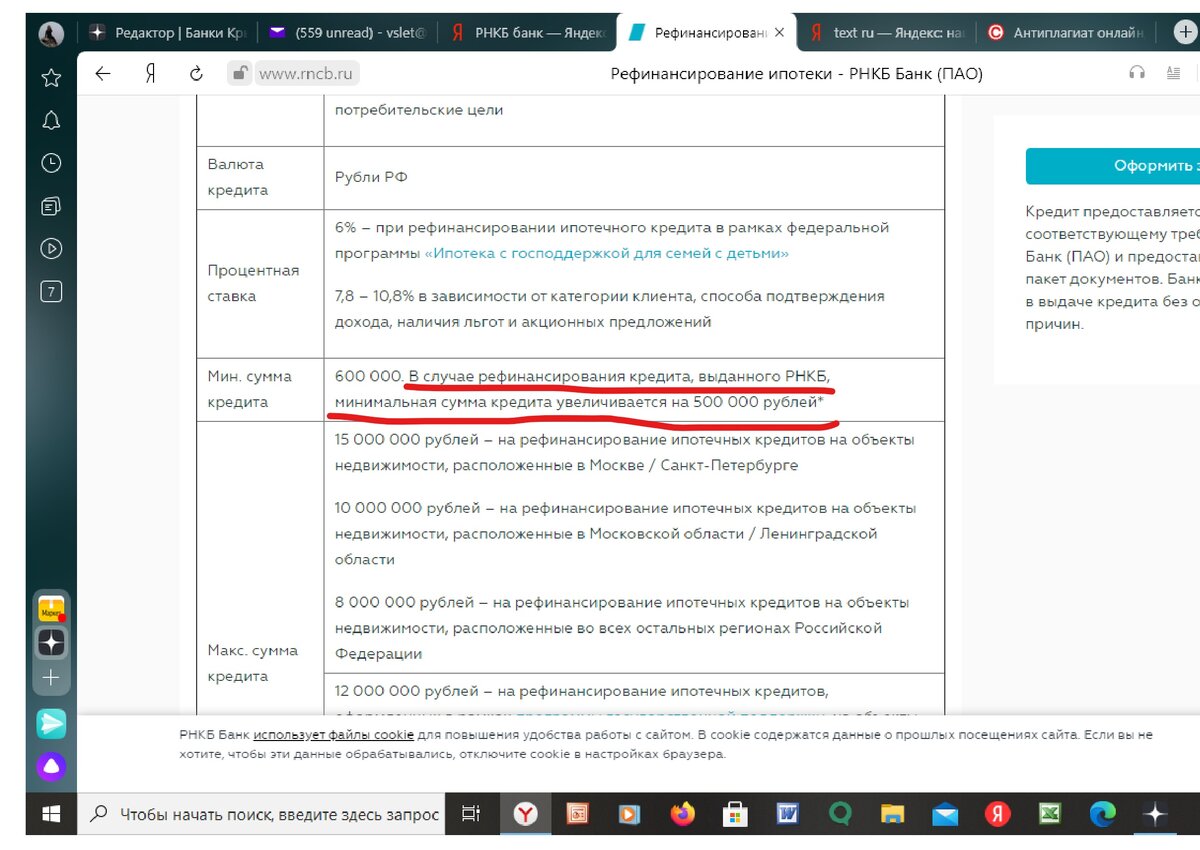Click the page title 'Рефинансирование ипотеки - РНКБ Банк (ПАО)'
Screen dimensions: 1200x850
pos(796,73)
